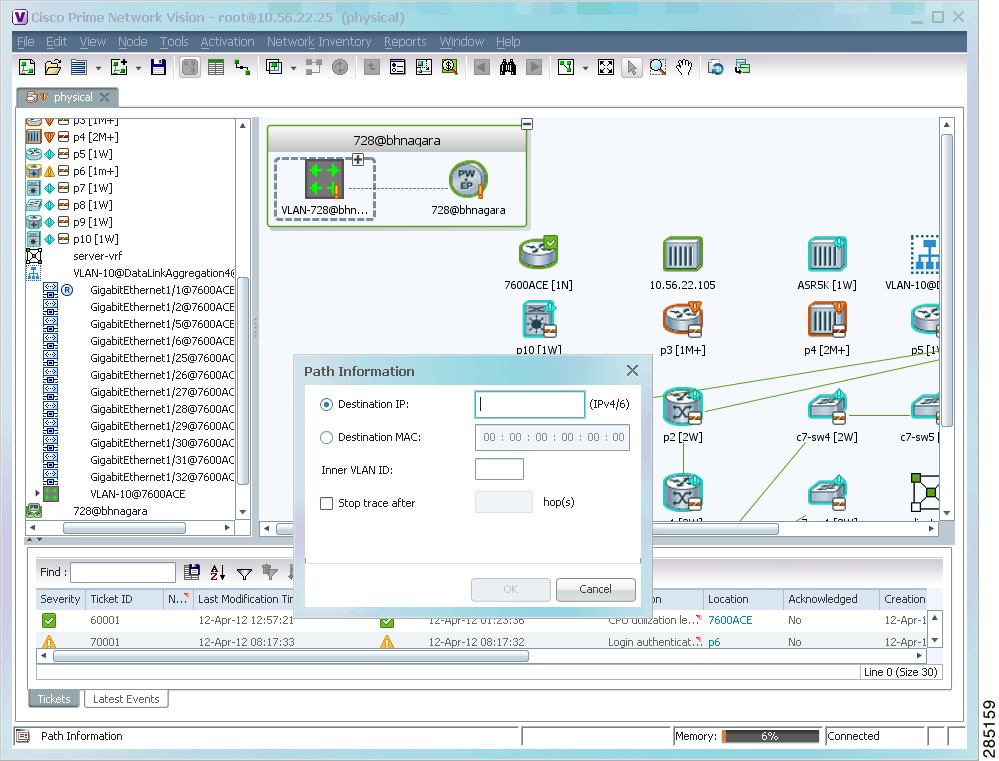
Task: Click Cancel in Path Information dialog
Action: [595, 590]
